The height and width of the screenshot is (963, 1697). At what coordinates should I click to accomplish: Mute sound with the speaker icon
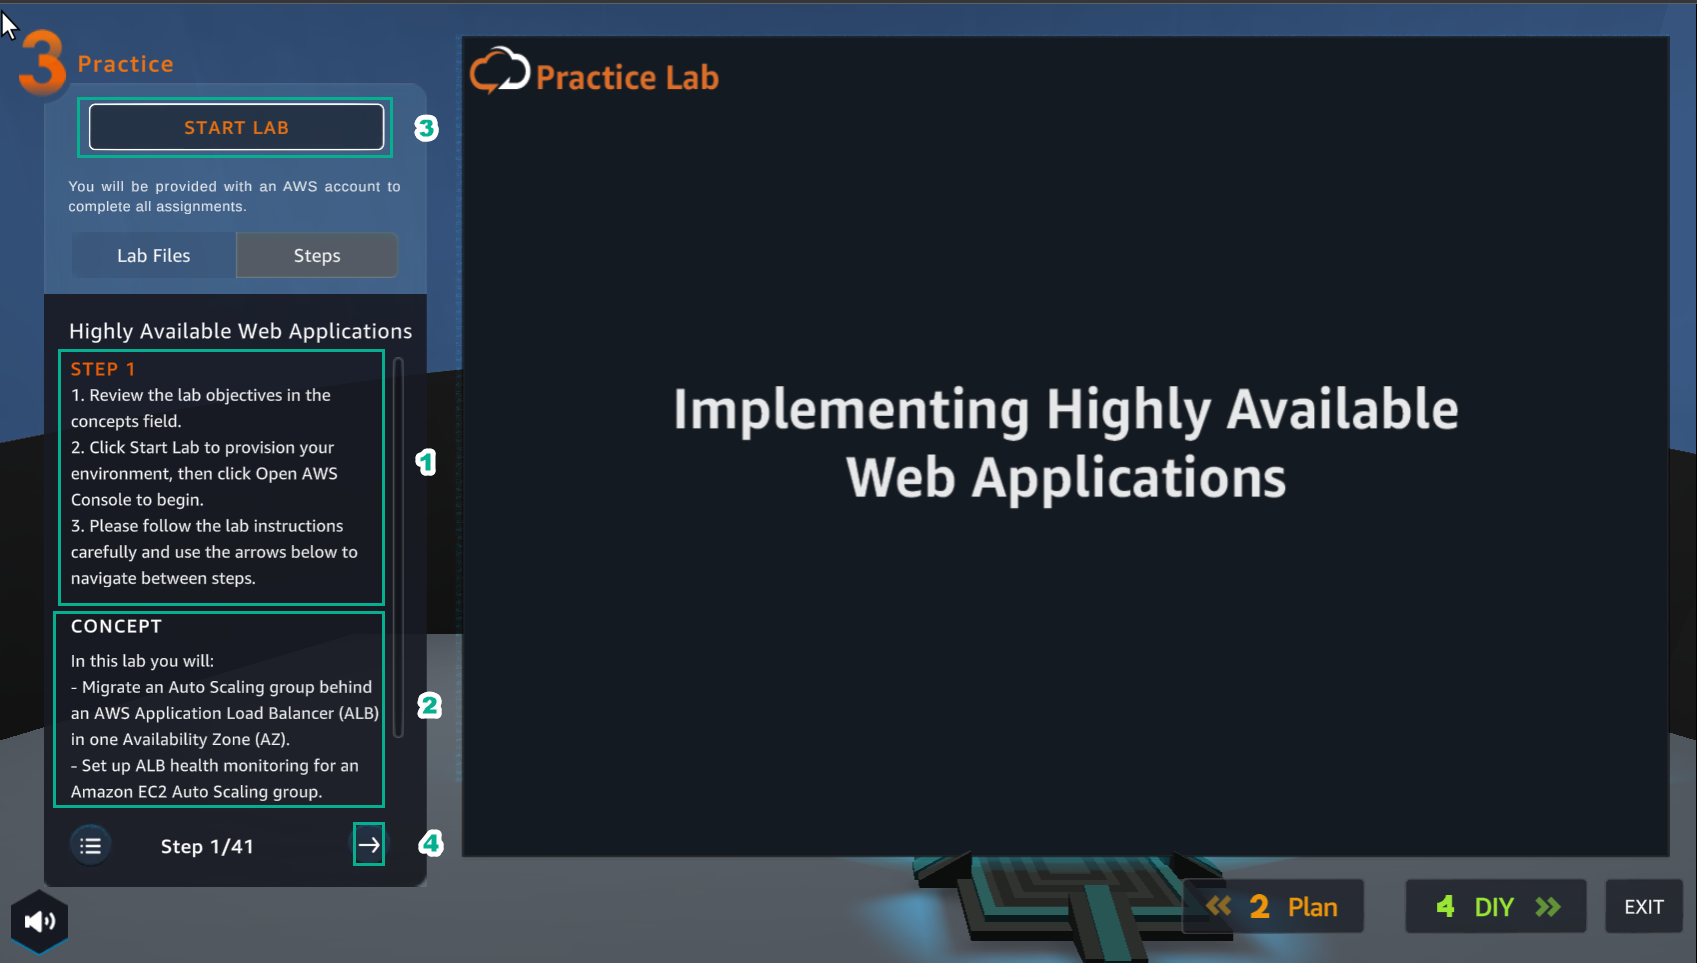coord(40,921)
